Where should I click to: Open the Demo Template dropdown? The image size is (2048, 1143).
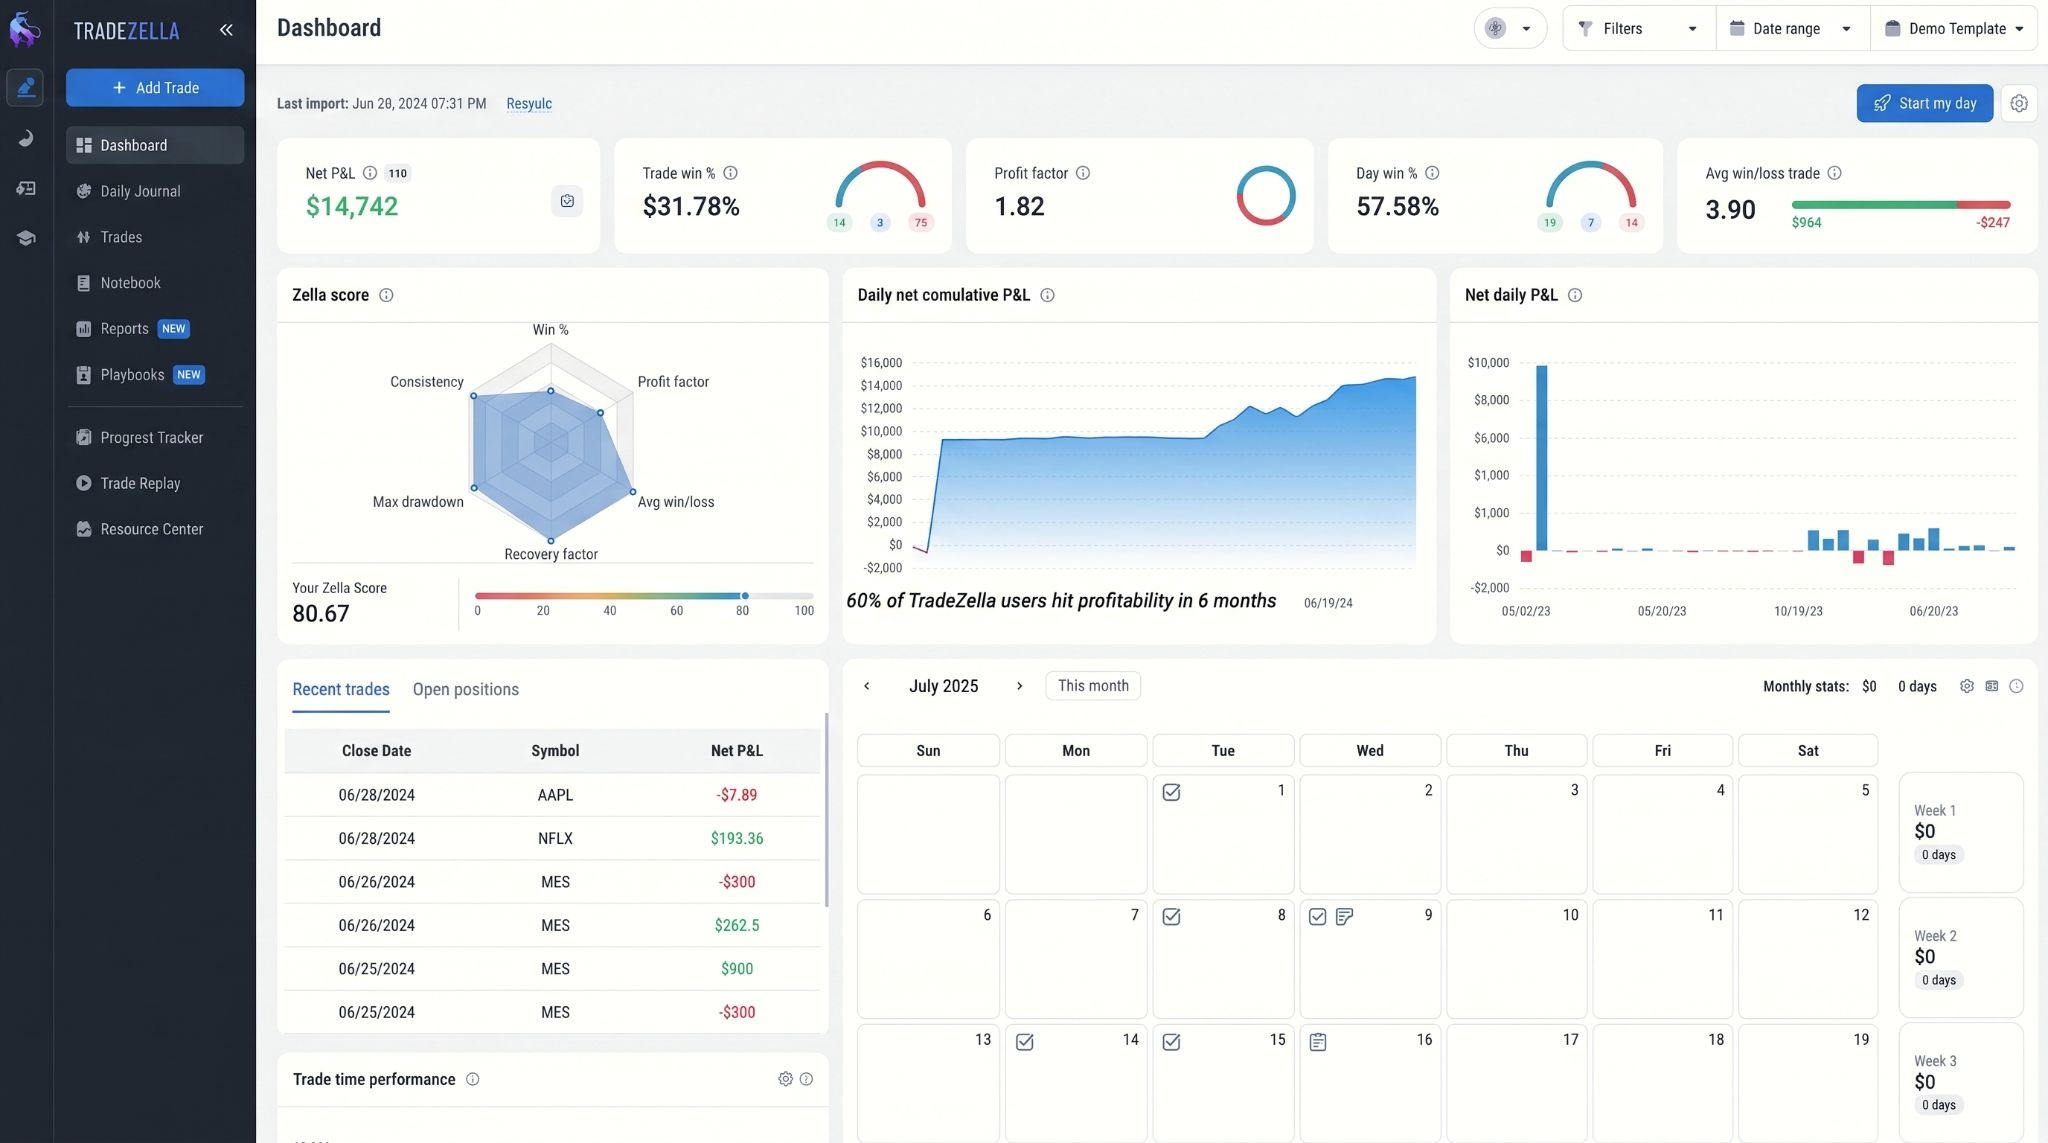tap(1955, 28)
